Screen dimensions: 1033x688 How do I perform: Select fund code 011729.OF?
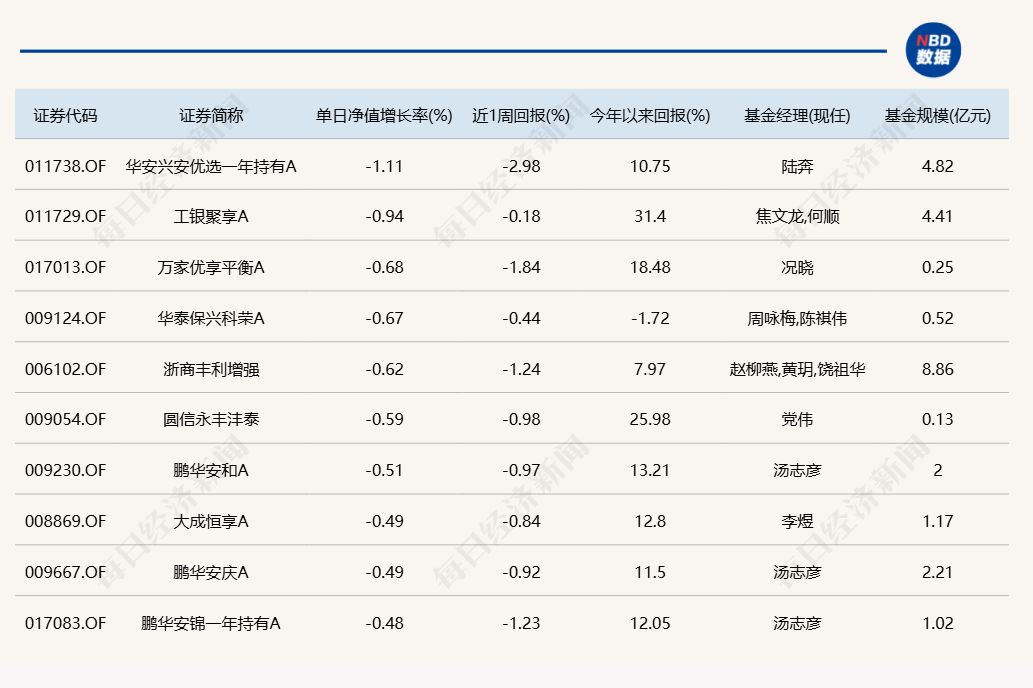65,216
